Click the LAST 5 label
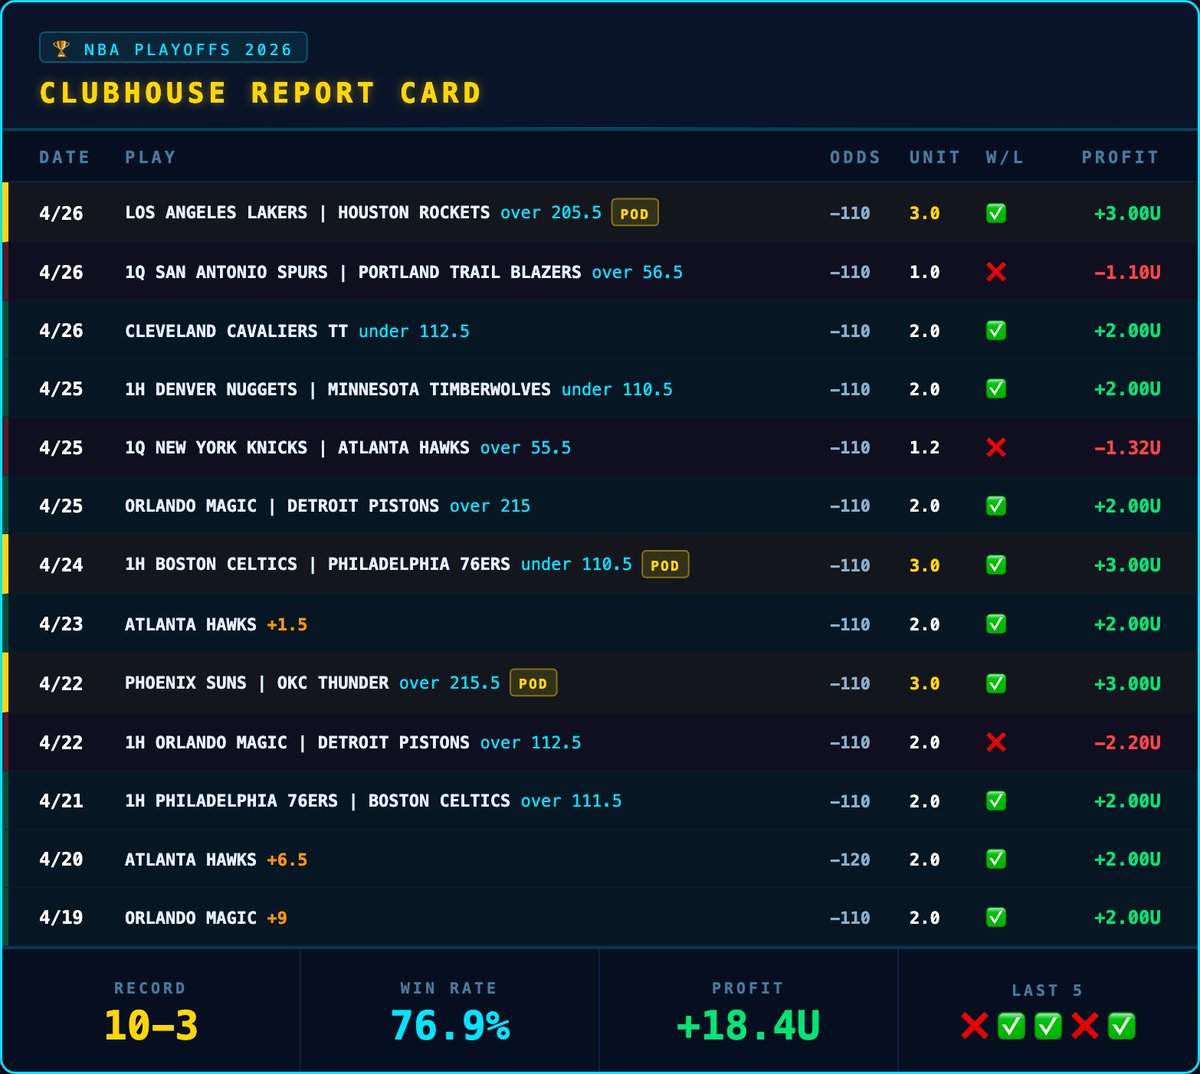Screen dimensions: 1200x1074 pyautogui.click(x=1047, y=990)
